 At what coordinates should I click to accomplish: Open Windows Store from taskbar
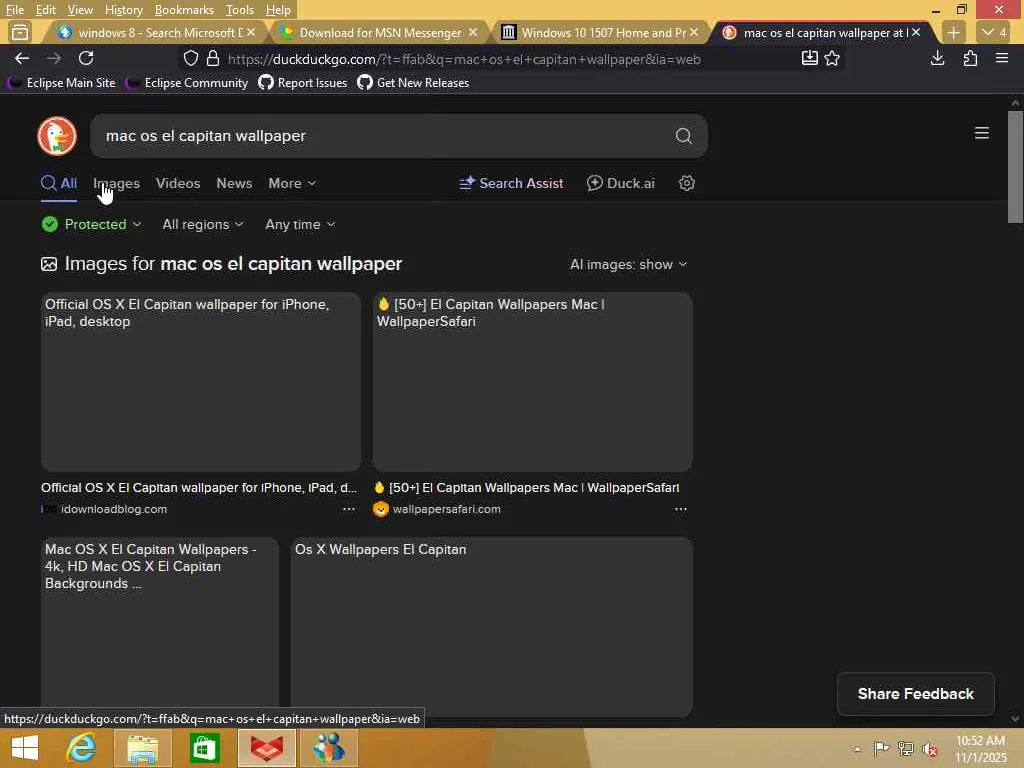(204, 748)
